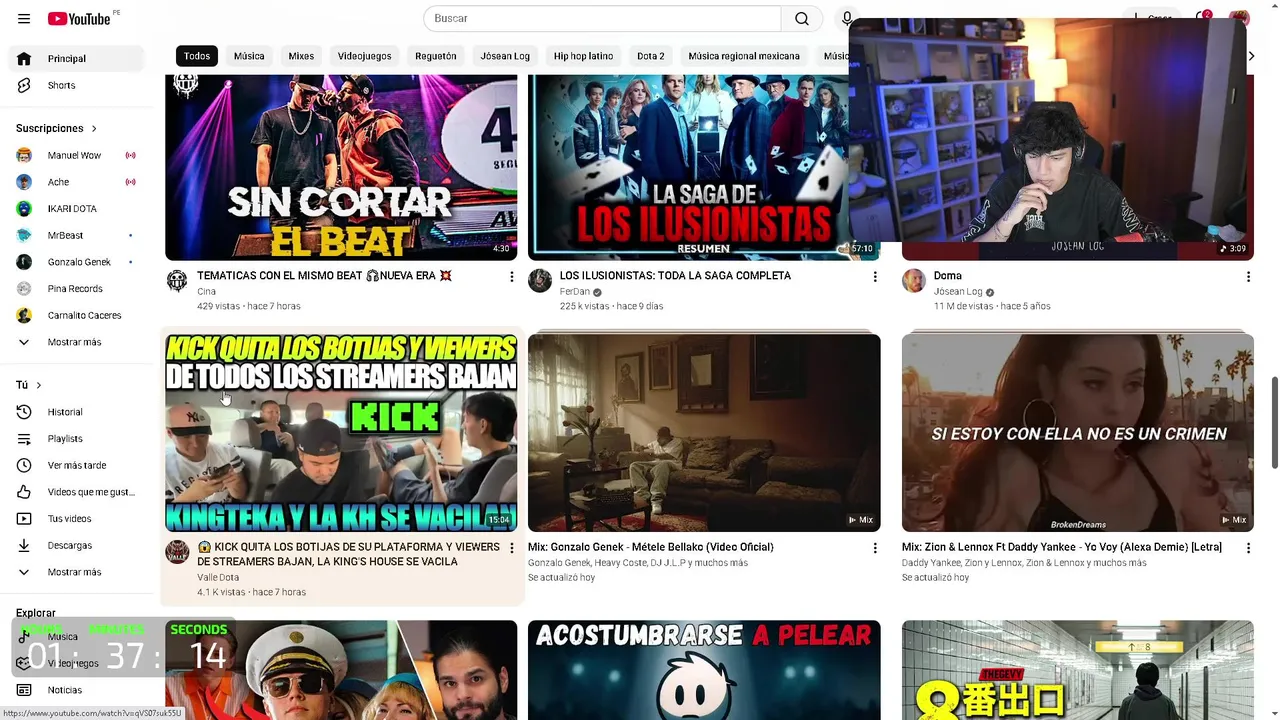The height and width of the screenshot is (720, 1280).
Task: Open Doma video title
Action: (x=947, y=276)
